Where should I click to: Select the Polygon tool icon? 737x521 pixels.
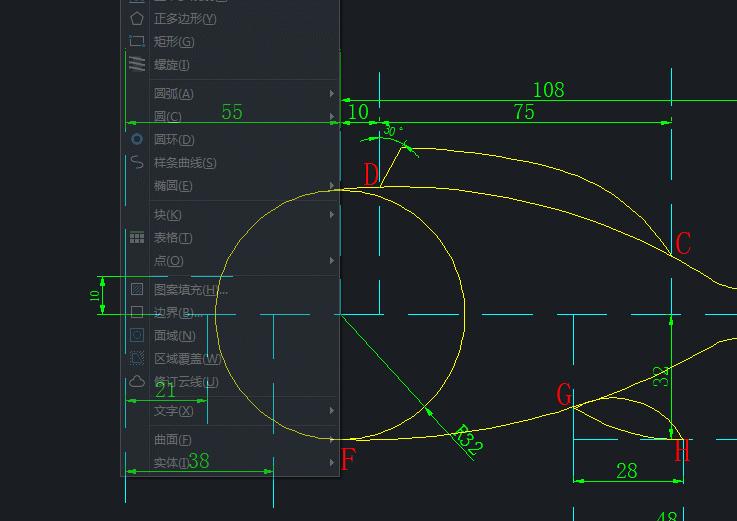click(x=136, y=18)
